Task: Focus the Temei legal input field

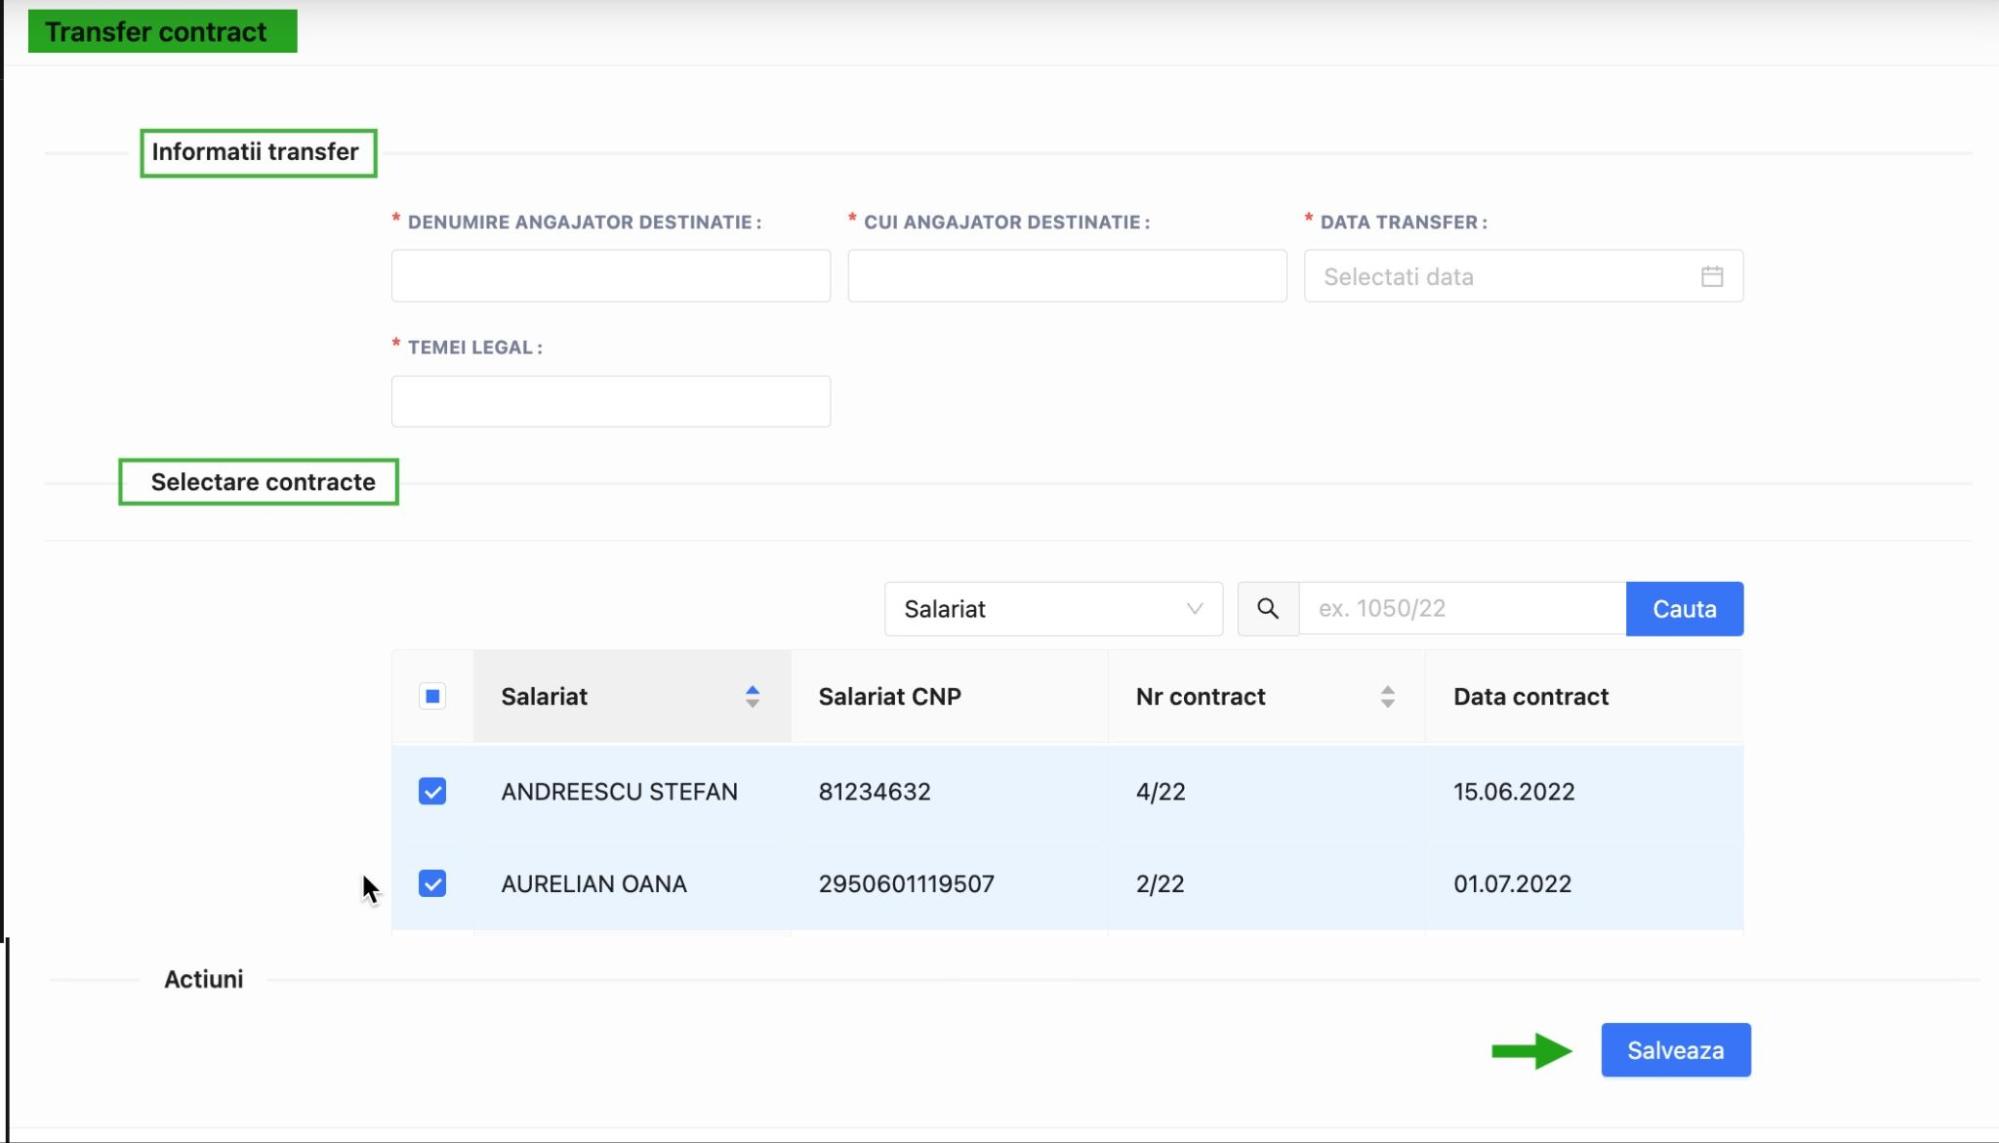Action: point(610,401)
